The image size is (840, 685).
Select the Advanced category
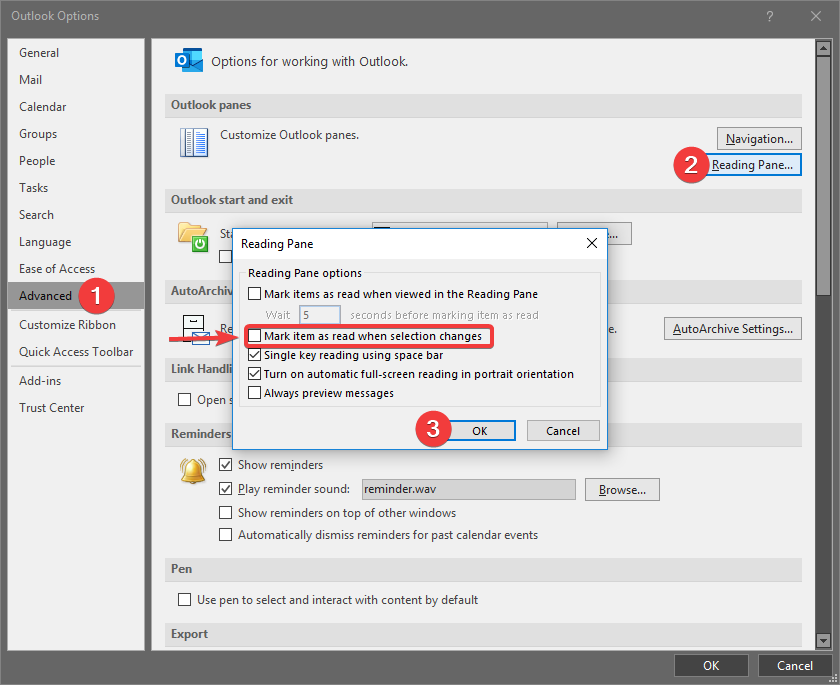pyautogui.click(x=76, y=296)
